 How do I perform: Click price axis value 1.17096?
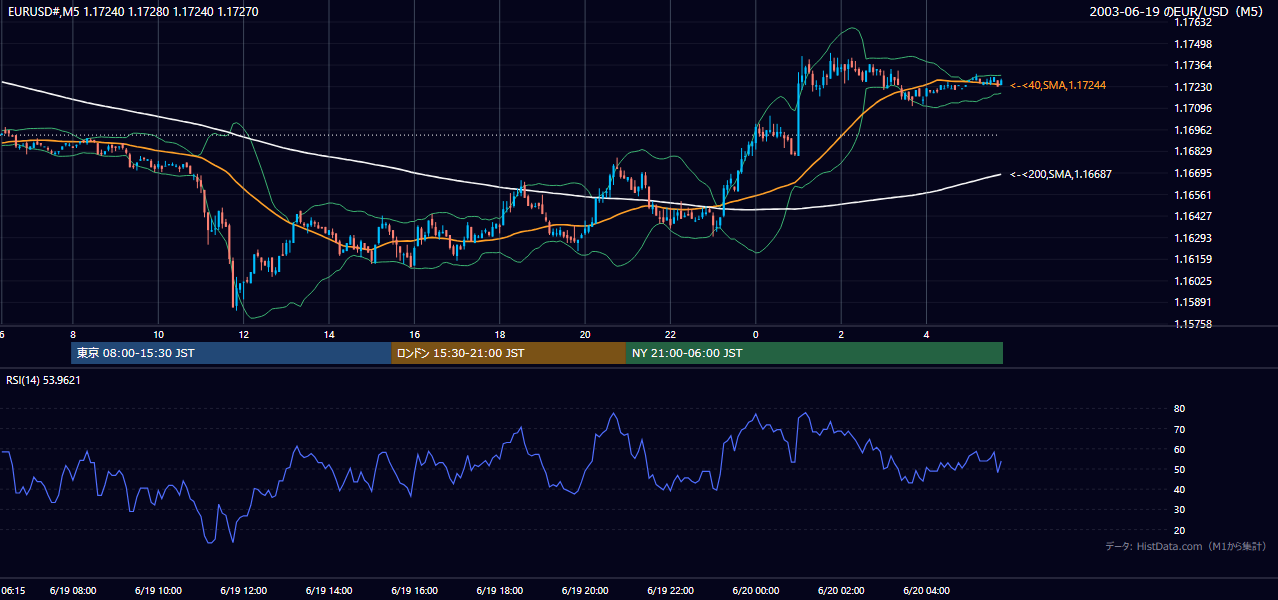point(1192,108)
